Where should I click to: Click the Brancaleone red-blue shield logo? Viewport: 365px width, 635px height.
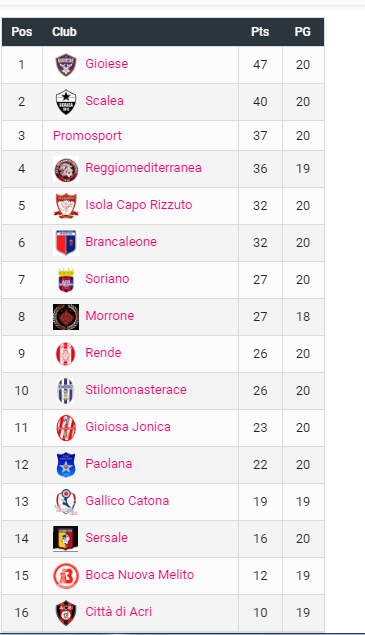click(66, 243)
